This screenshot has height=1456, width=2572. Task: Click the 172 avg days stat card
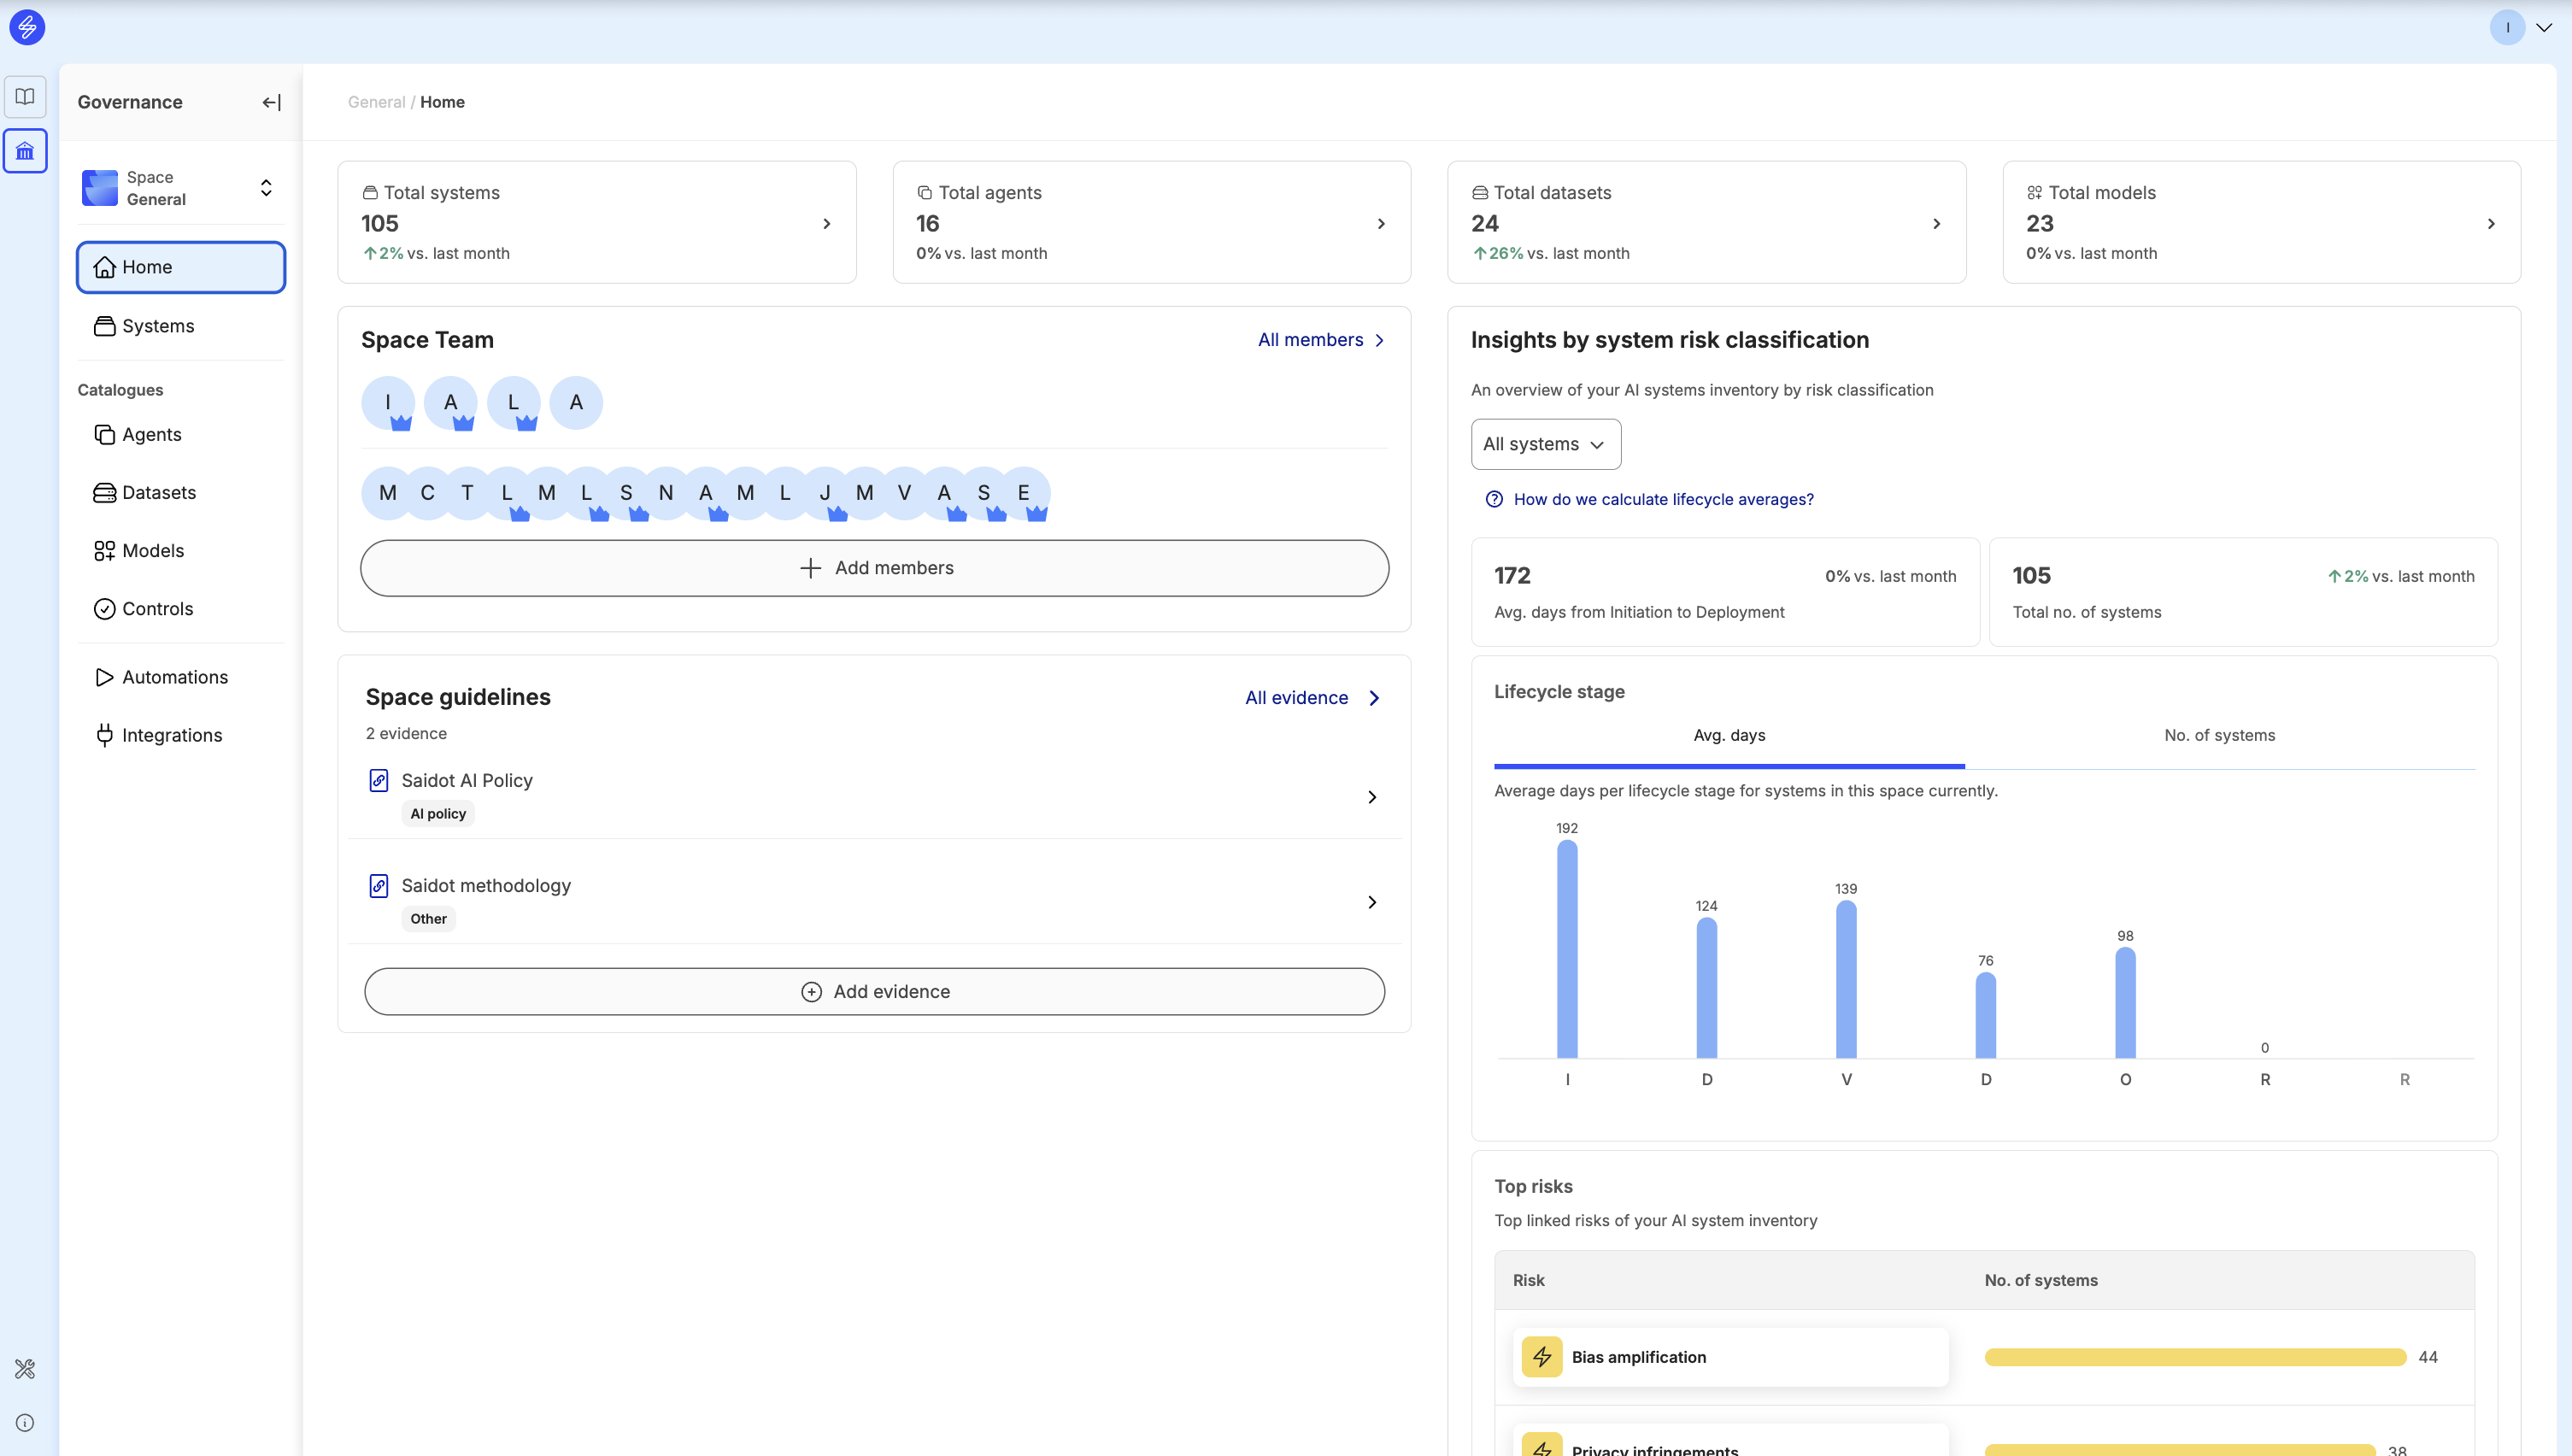(x=1725, y=592)
